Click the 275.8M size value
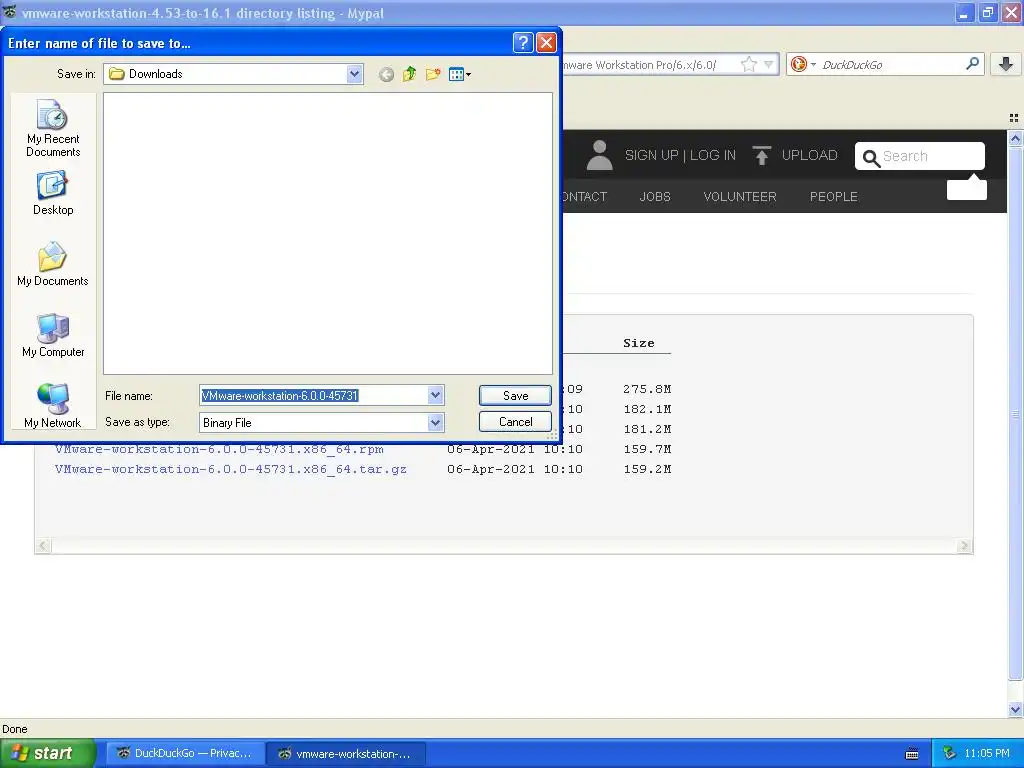 click(x=647, y=389)
